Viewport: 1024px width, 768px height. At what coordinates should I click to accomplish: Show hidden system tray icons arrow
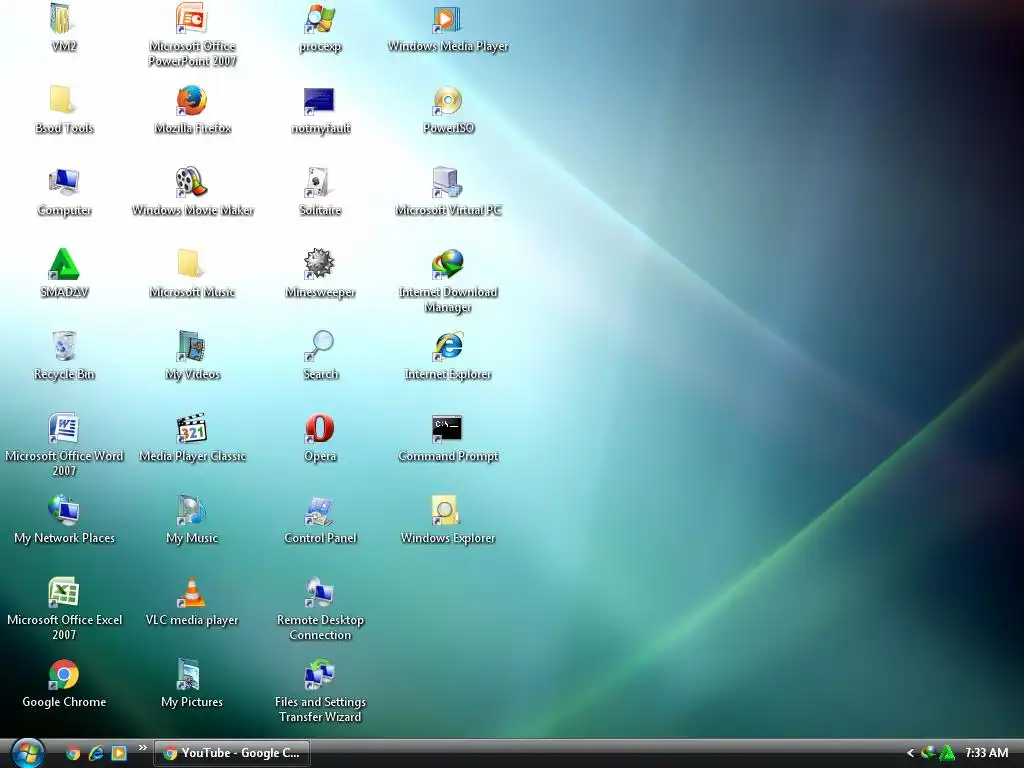(910, 753)
